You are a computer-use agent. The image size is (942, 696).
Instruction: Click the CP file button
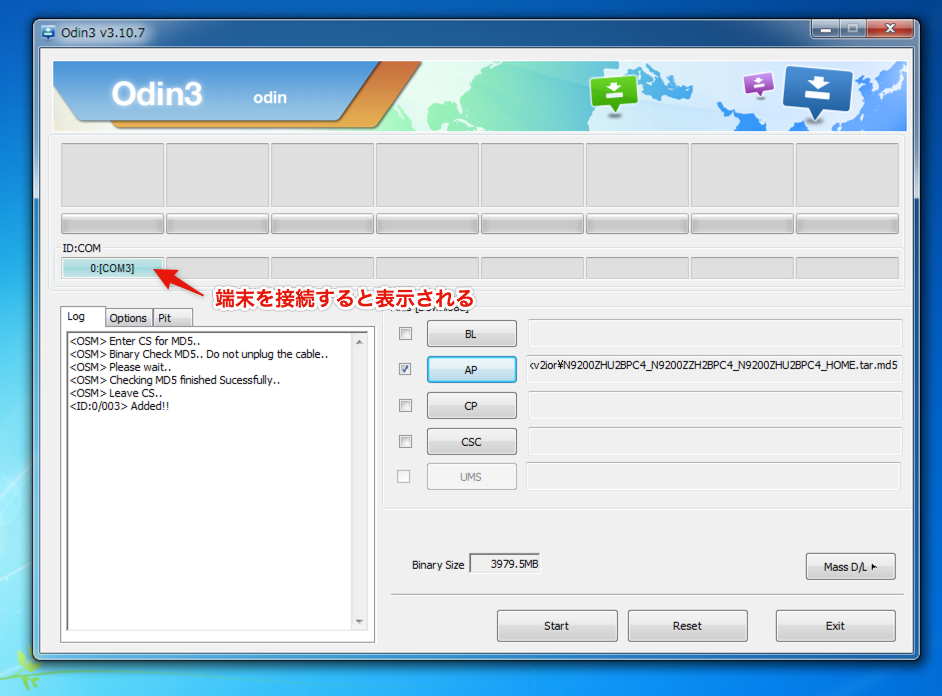(472, 406)
